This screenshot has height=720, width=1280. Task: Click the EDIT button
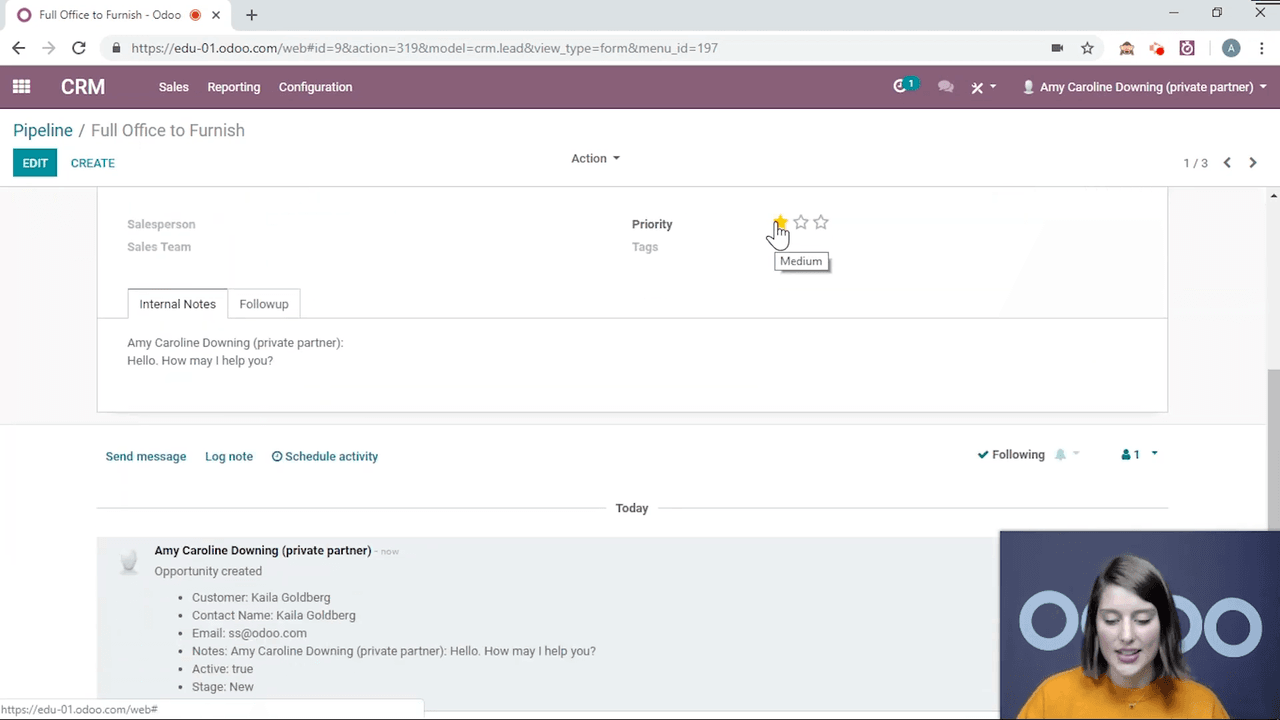tap(35, 163)
